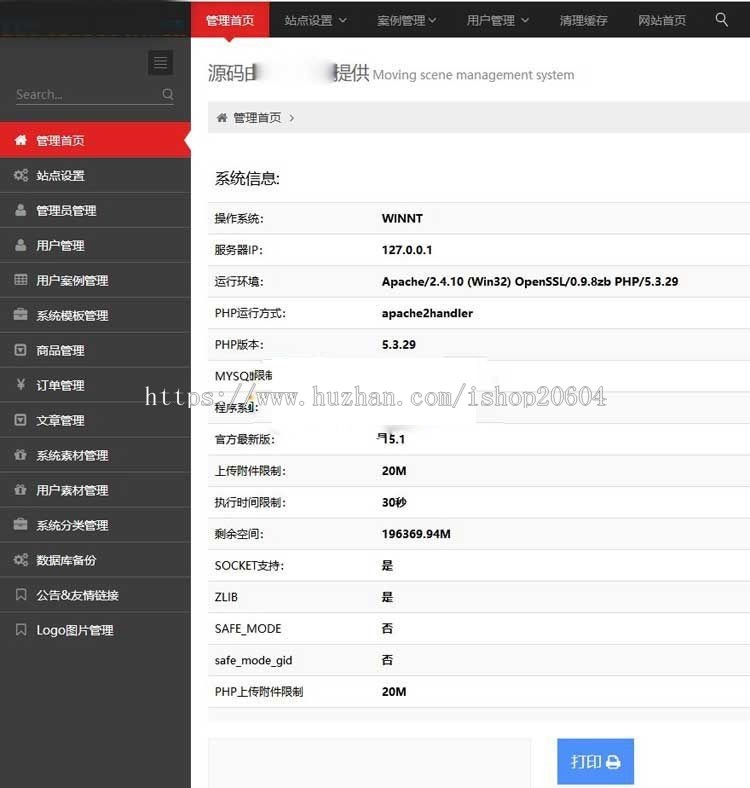Viewport: 750px width, 788px height.
Task: Click the 管理首页 breadcrumb link
Action: tap(257, 118)
